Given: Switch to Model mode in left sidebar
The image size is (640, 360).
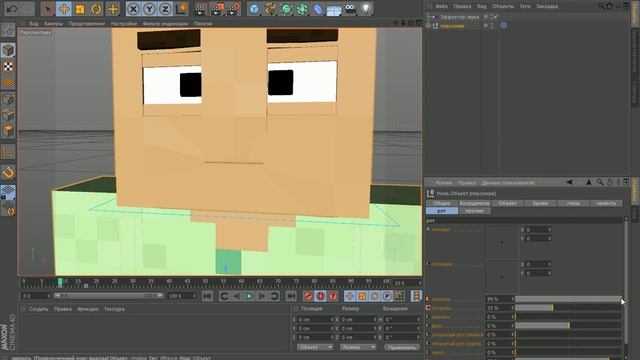Looking at the screenshot, I should pos(8,50).
